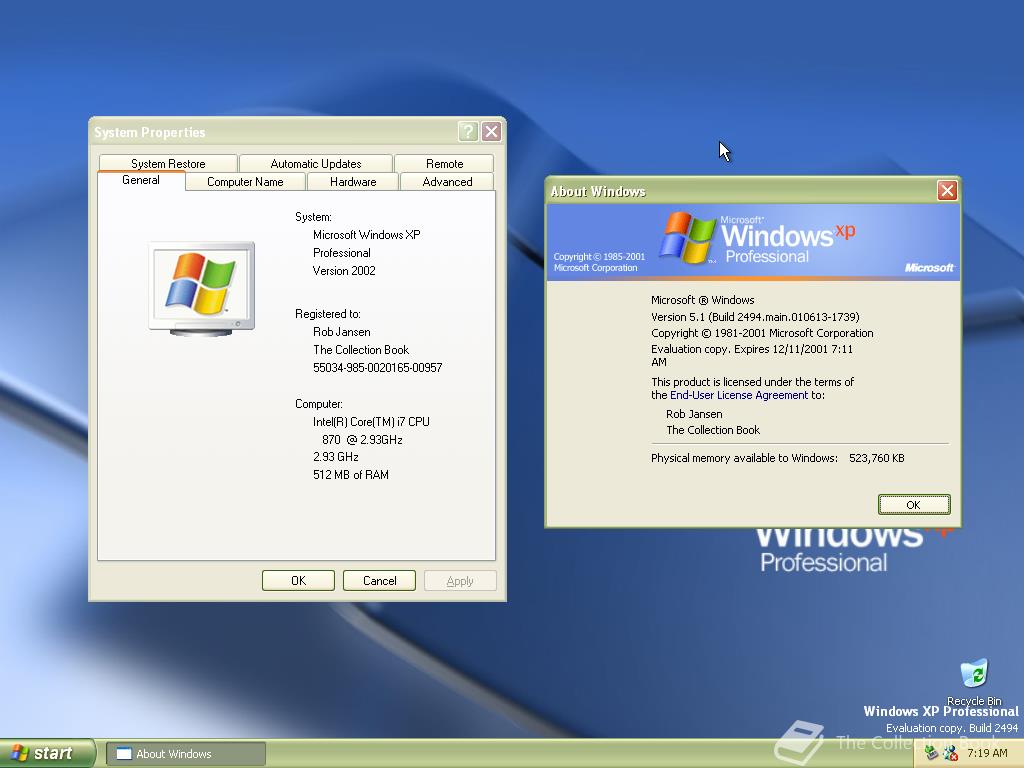Click 'Microsoft Windows XP' in System Properties
Screen dimensions: 1024x768
point(366,234)
